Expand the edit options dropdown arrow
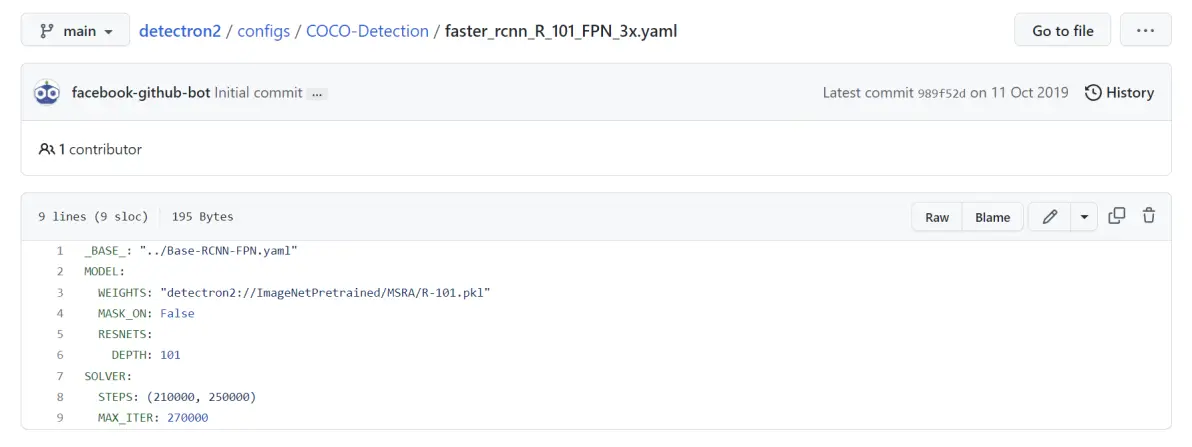1192x447 pixels. coord(1084,217)
